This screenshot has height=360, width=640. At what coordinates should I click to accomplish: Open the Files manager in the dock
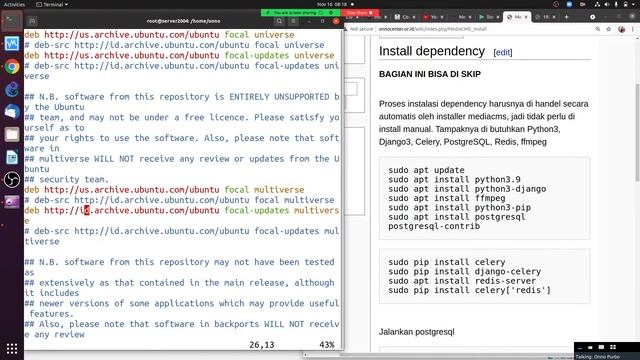tap(11, 134)
